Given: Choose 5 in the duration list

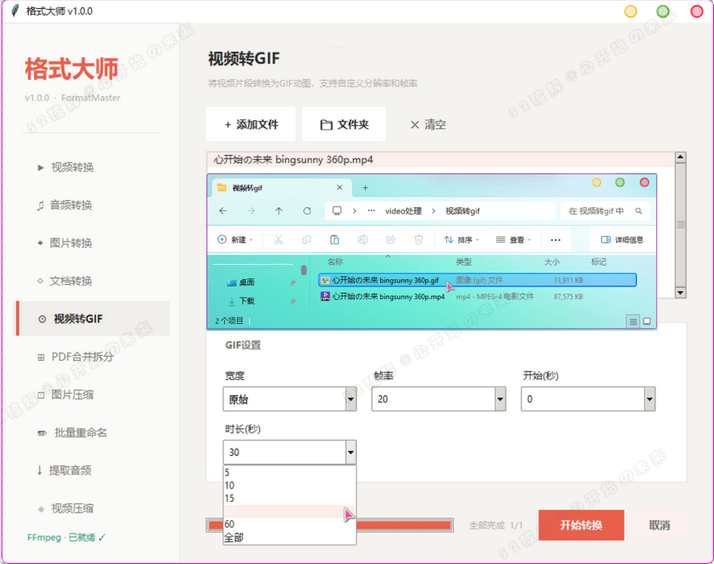Looking at the screenshot, I should coord(289,473).
